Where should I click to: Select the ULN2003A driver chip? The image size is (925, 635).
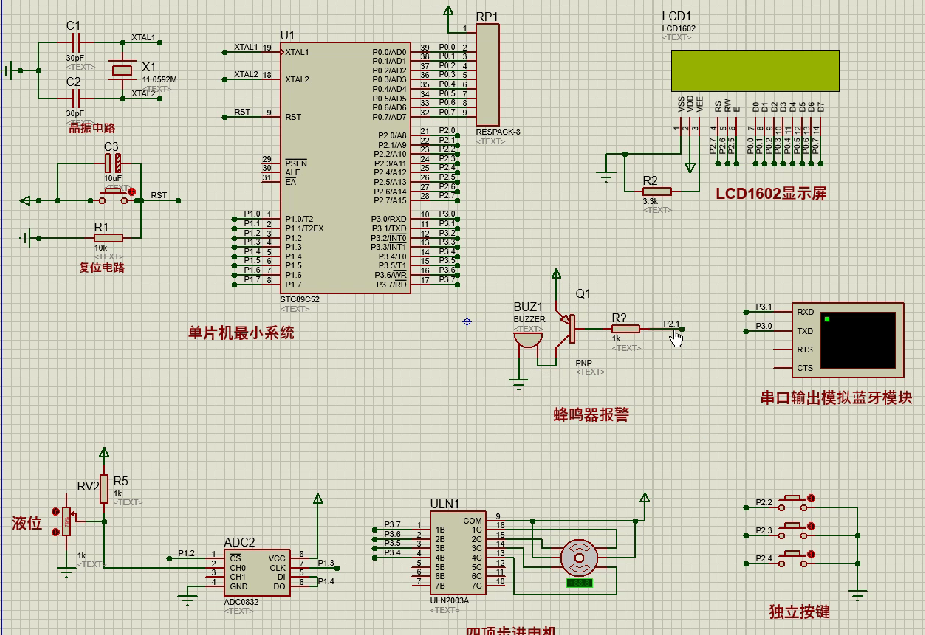[457, 552]
